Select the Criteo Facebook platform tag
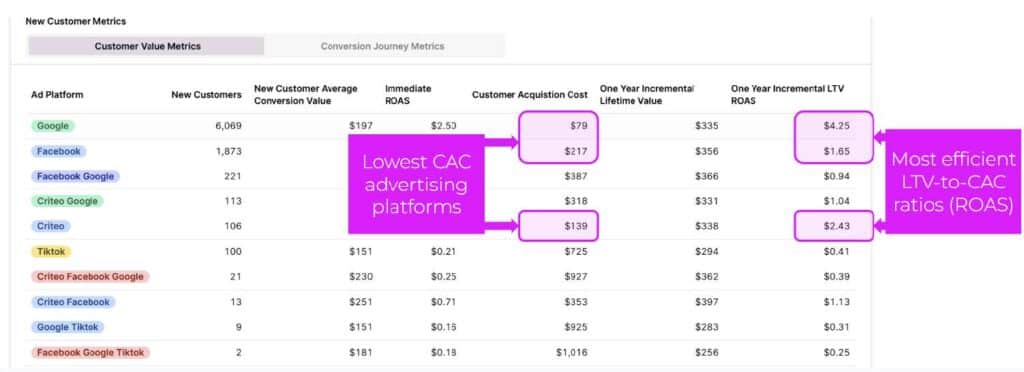The image size is (1024, 372). [x=74, y=302]
